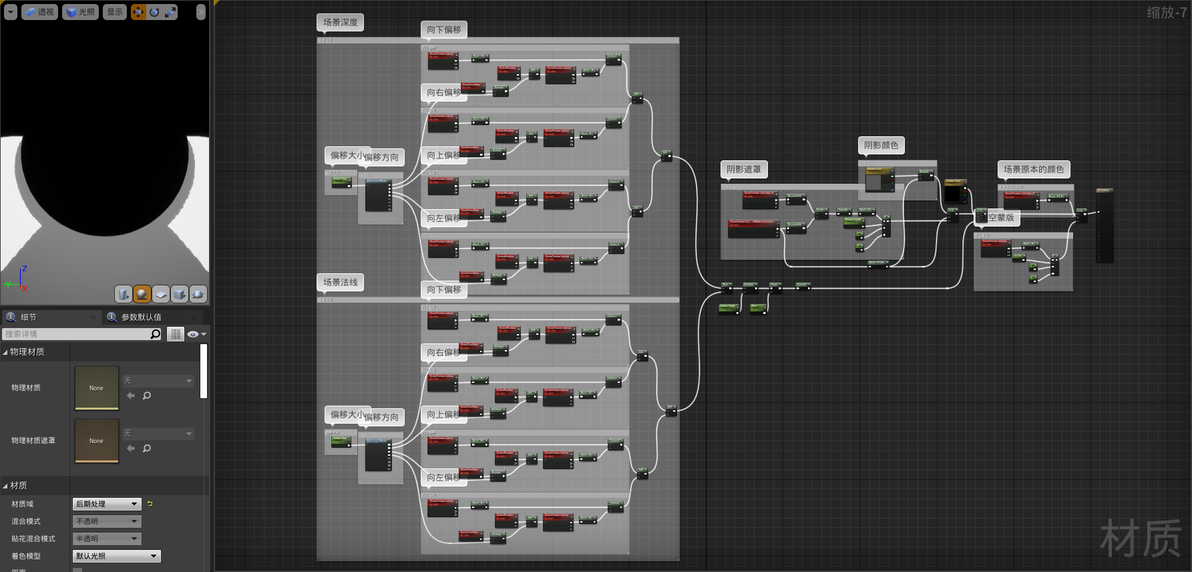The height and width of the screenshot is (572, 1192).
Task: Open the eye visibility options in details
Action: point(196,334)
